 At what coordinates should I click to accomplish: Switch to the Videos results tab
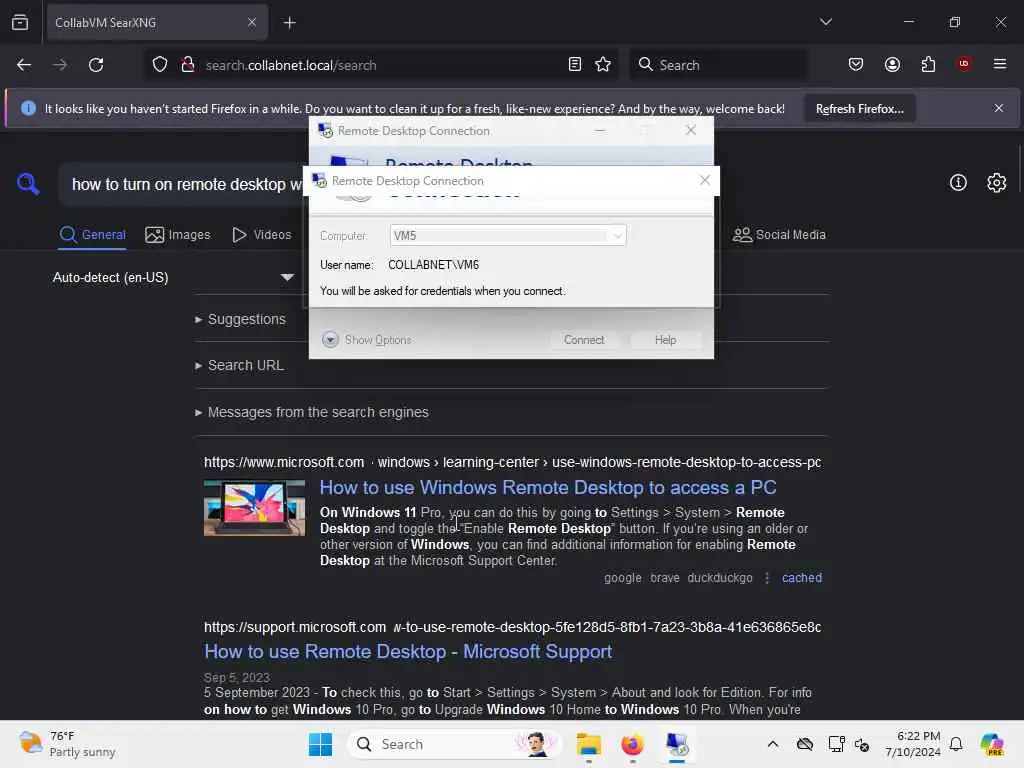(262, 234)
